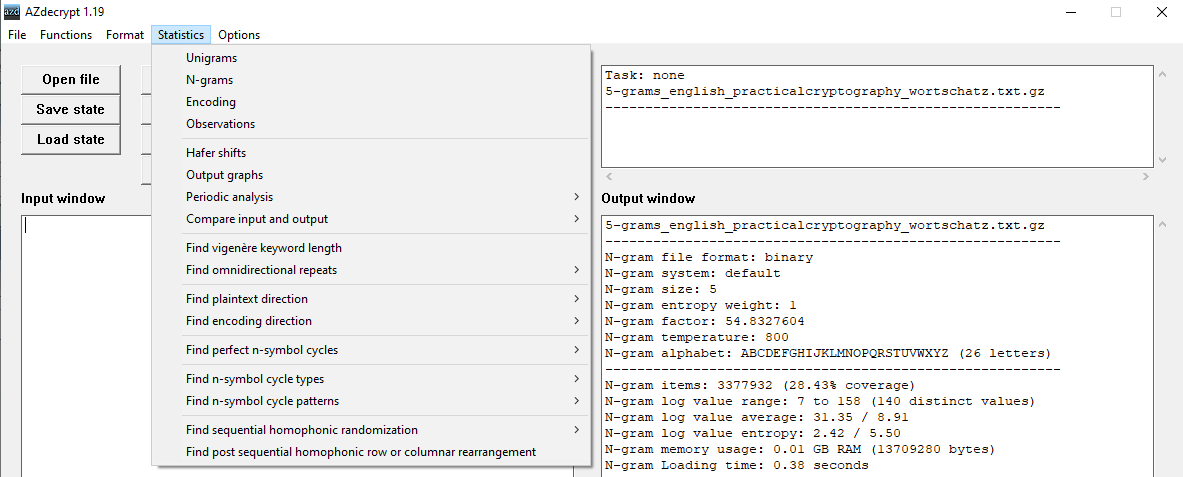Select N-grams menu entry
The height and width of the screenshot is (477, 1183).
(370, 80)
